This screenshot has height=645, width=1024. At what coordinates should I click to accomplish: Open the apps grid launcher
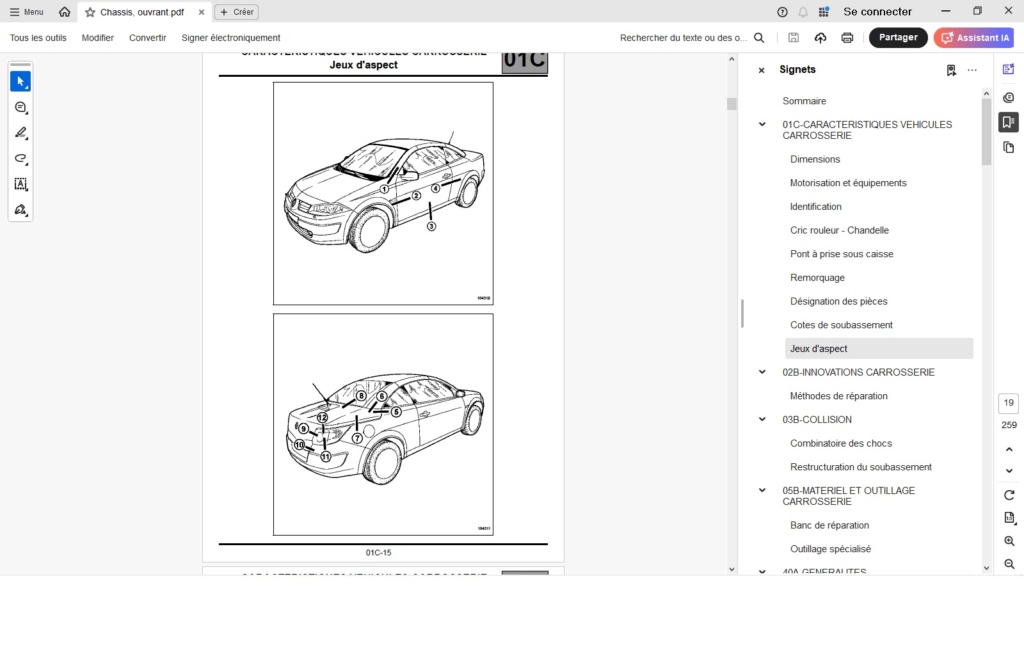click(824, 12)
